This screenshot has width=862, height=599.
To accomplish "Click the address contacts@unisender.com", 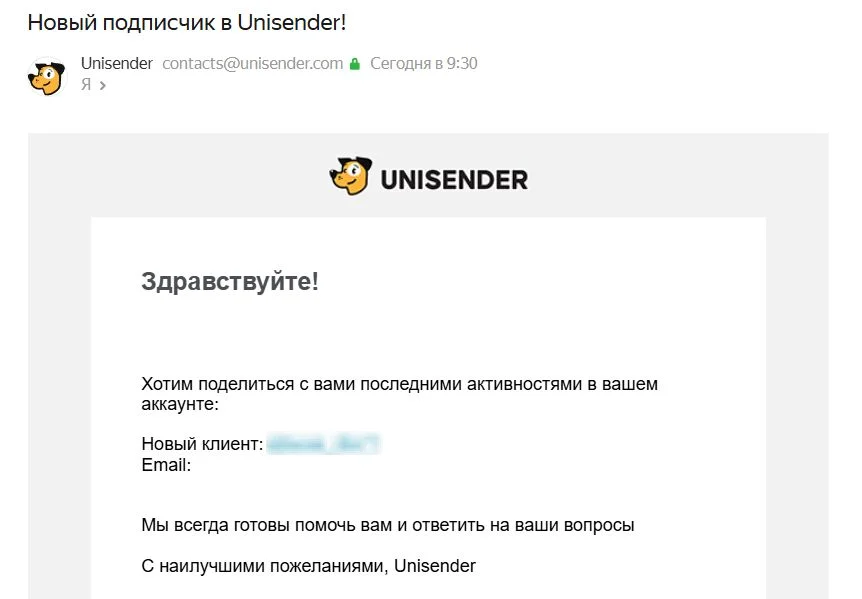I will pyautogui.click(x=252, y=63).
